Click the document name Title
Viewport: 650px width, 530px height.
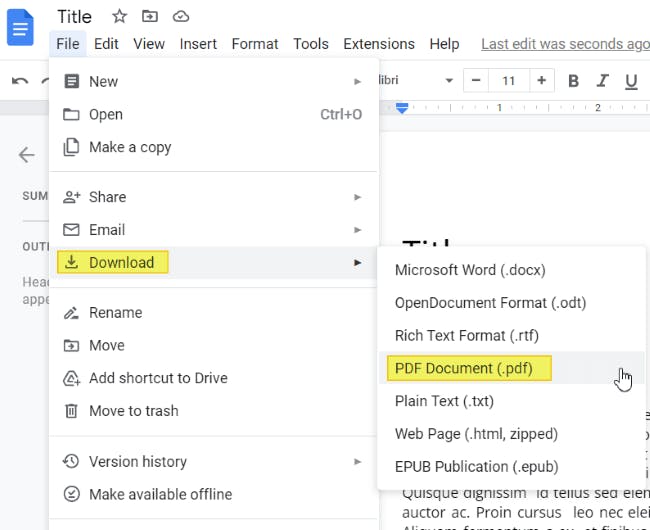coord(74,17)
